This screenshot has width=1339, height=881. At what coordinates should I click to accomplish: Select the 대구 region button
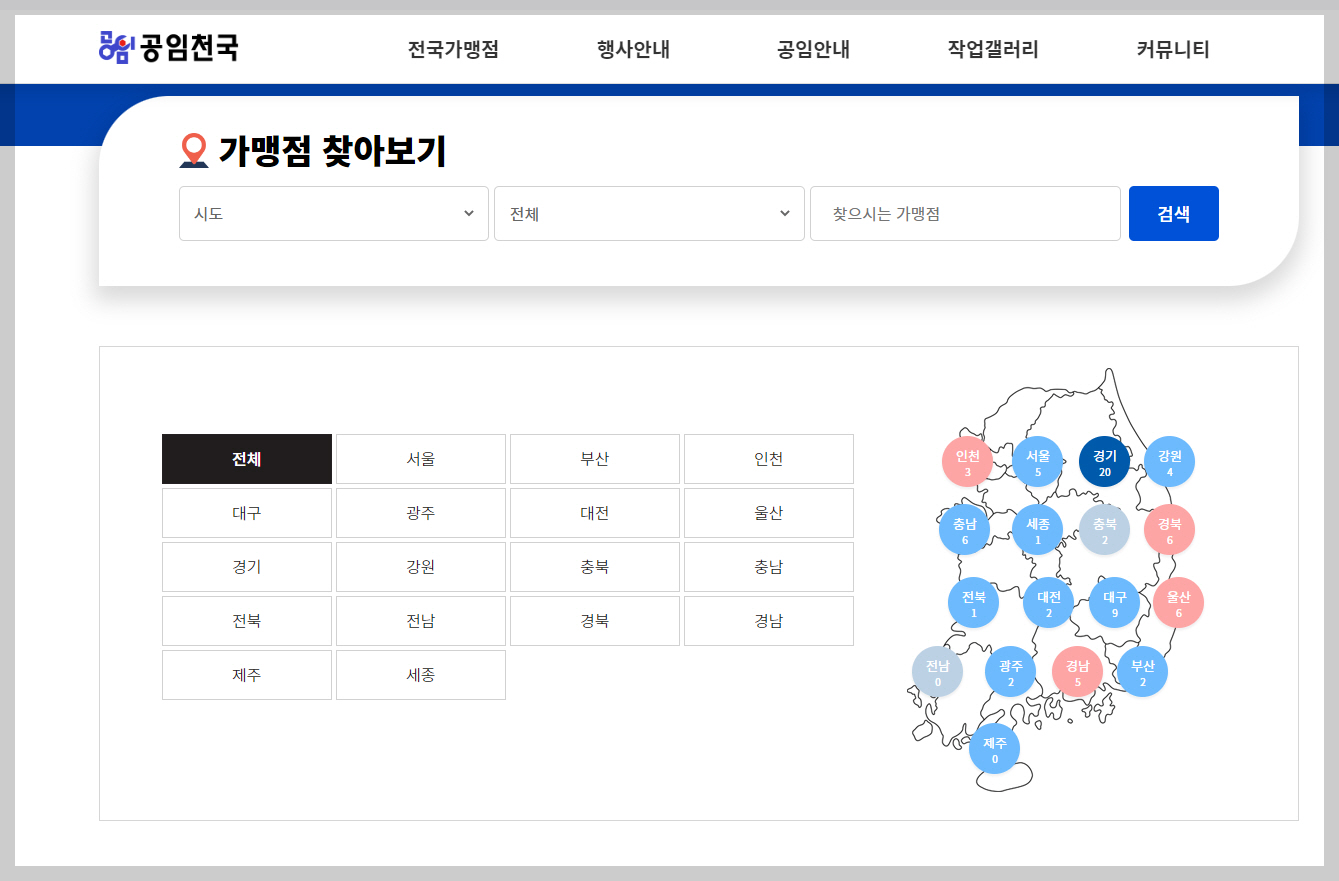coord(247,513)
